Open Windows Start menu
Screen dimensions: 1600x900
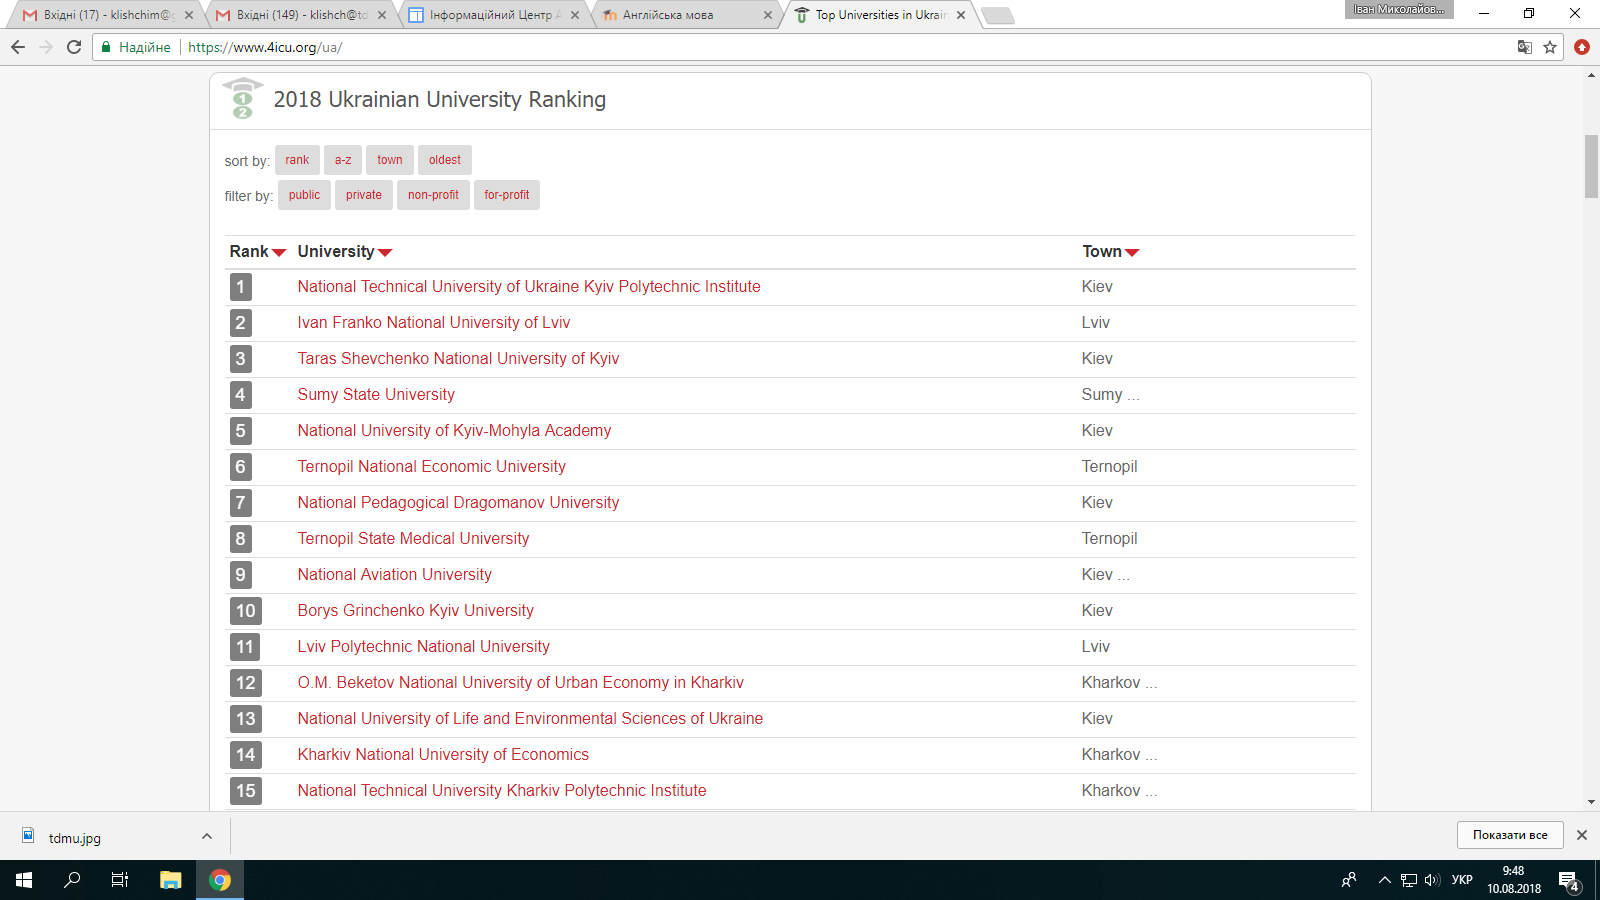[x=24, y=880]
